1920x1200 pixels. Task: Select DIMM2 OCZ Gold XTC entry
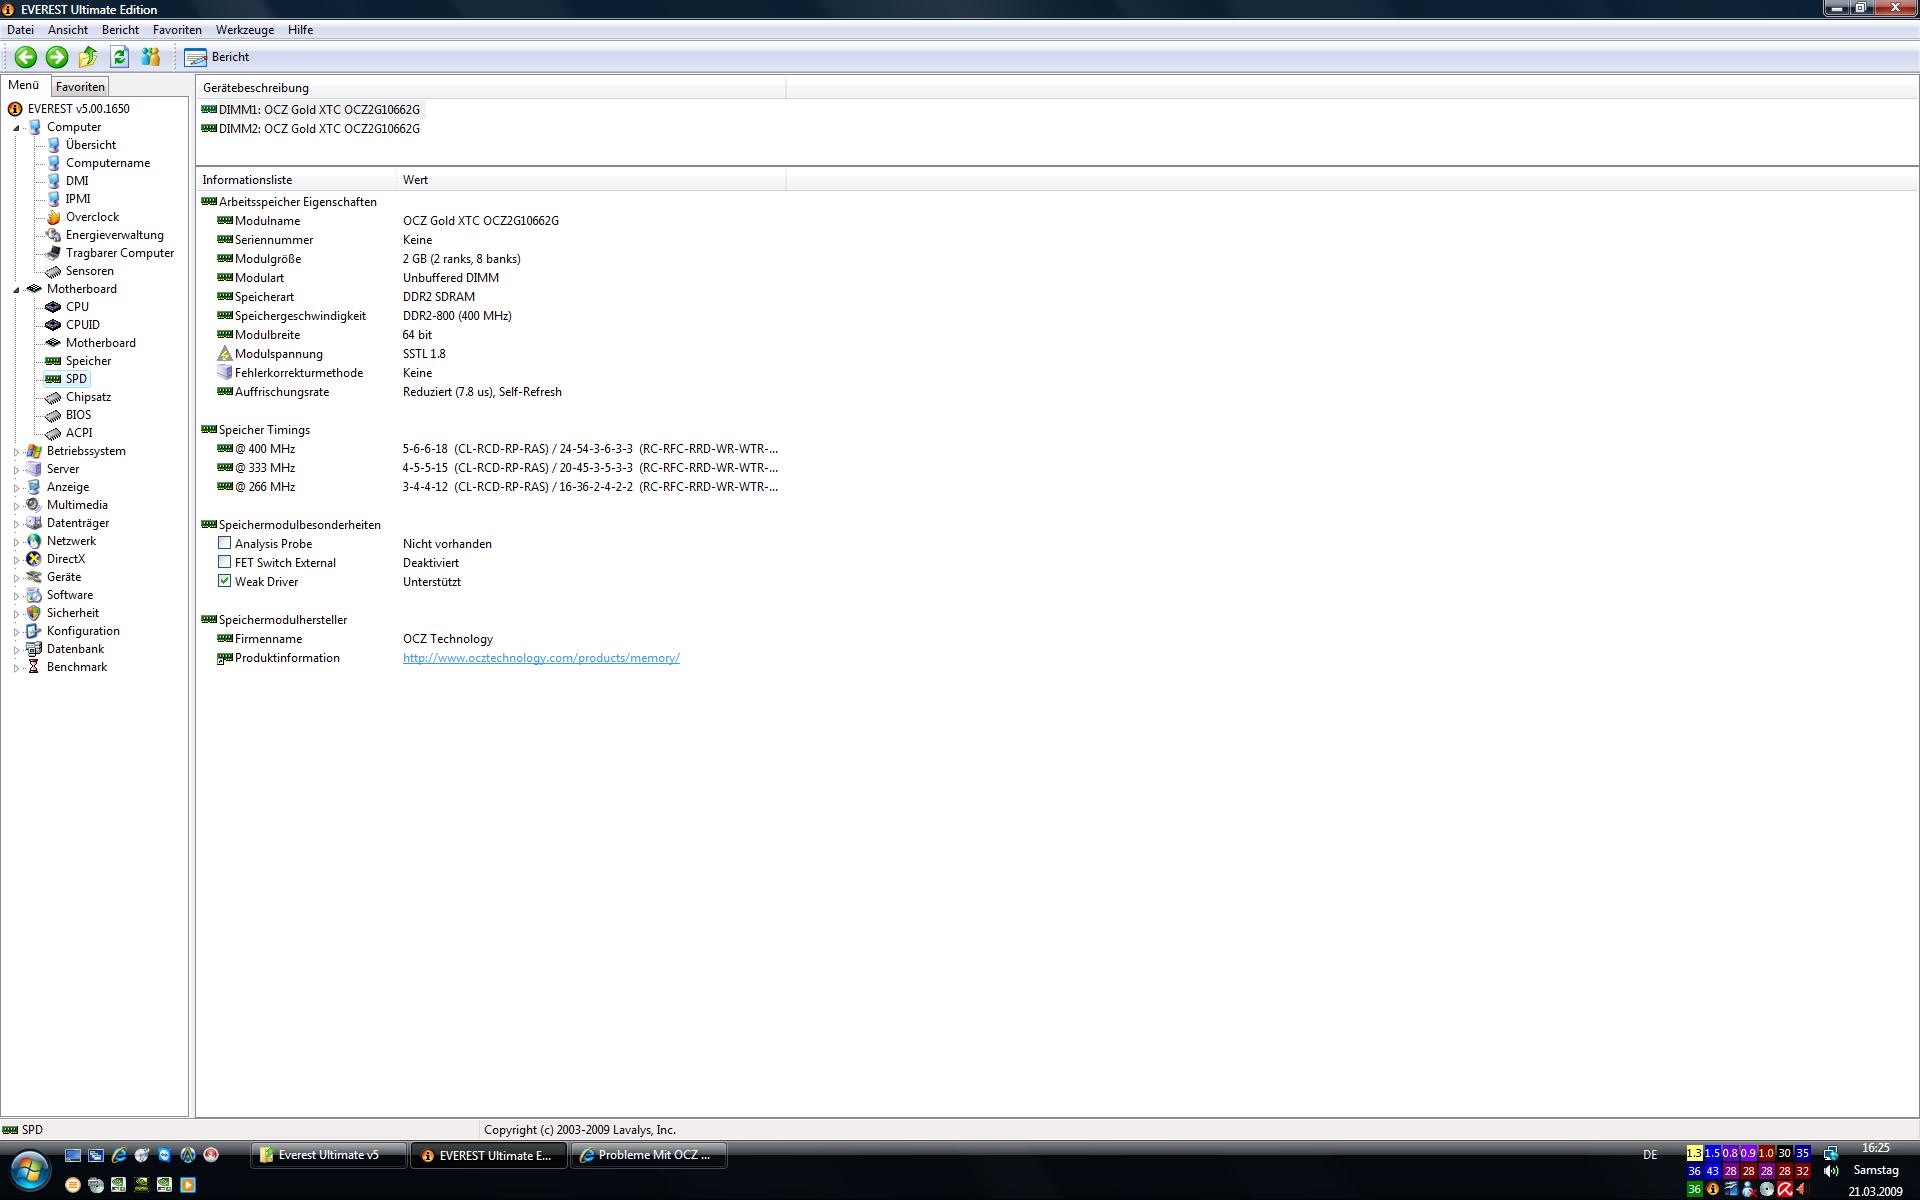[x=318, y=129]
